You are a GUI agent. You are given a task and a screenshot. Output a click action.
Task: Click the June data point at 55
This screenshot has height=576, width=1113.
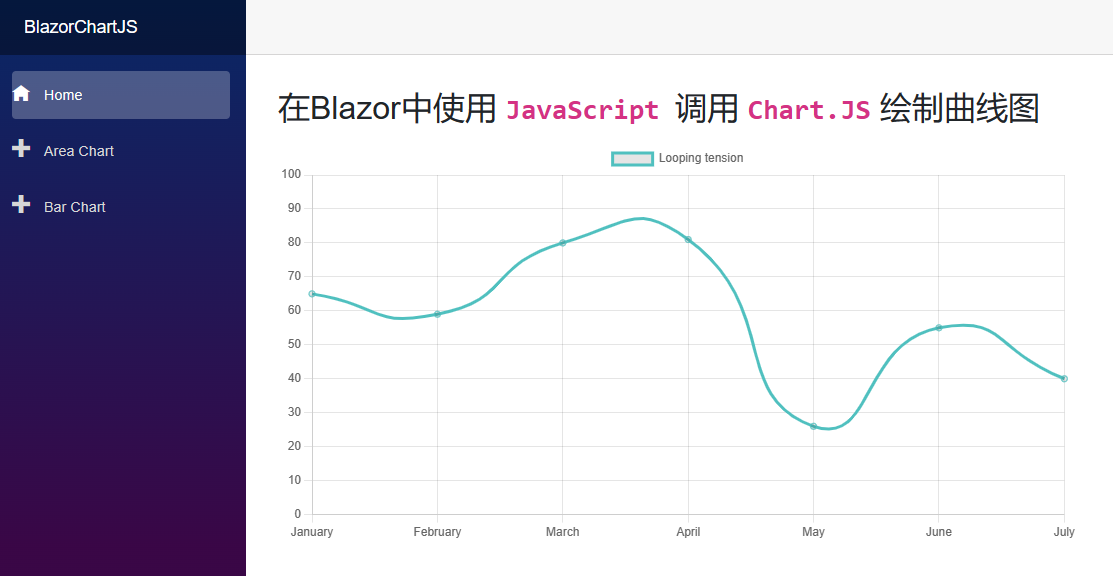point(938,328)
